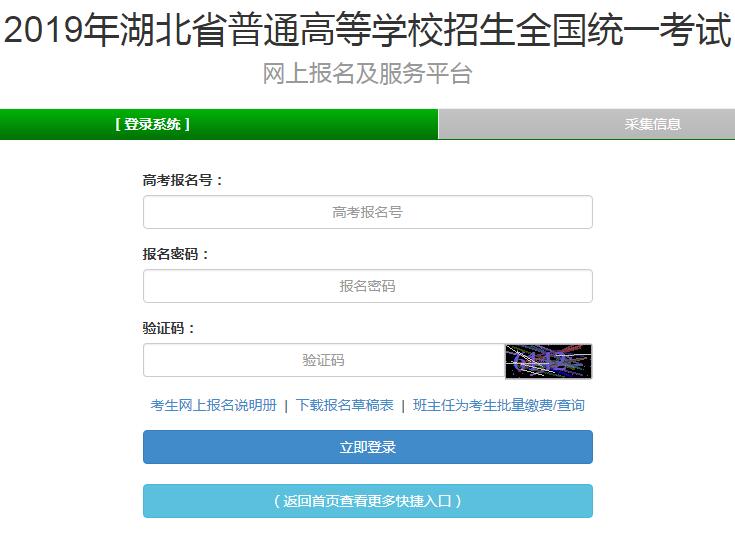Focus the 验证码 input field
This screenshot has width=735, height=534.
324,360
